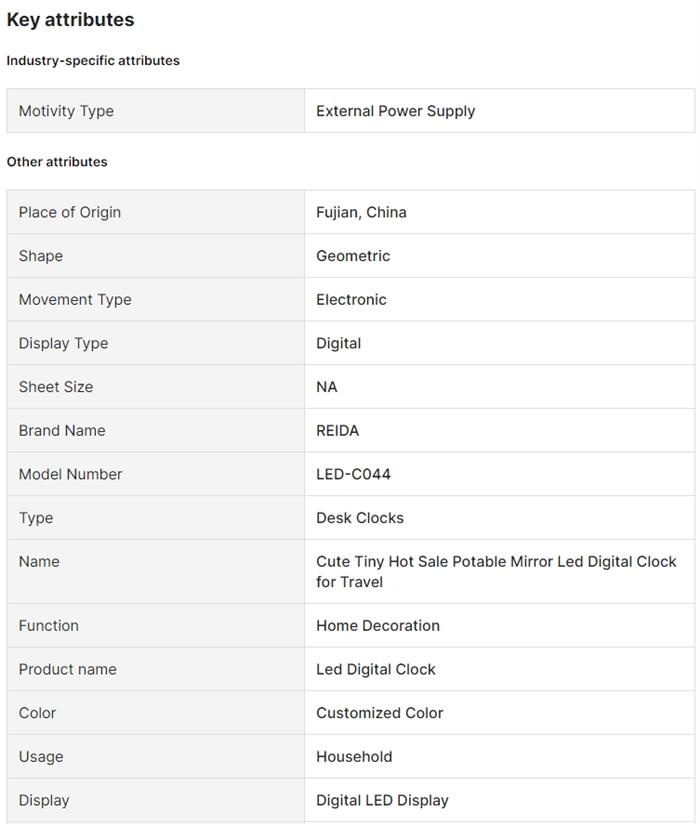
Task: Select the Home Decoration function value
Action: pos(378,626)
